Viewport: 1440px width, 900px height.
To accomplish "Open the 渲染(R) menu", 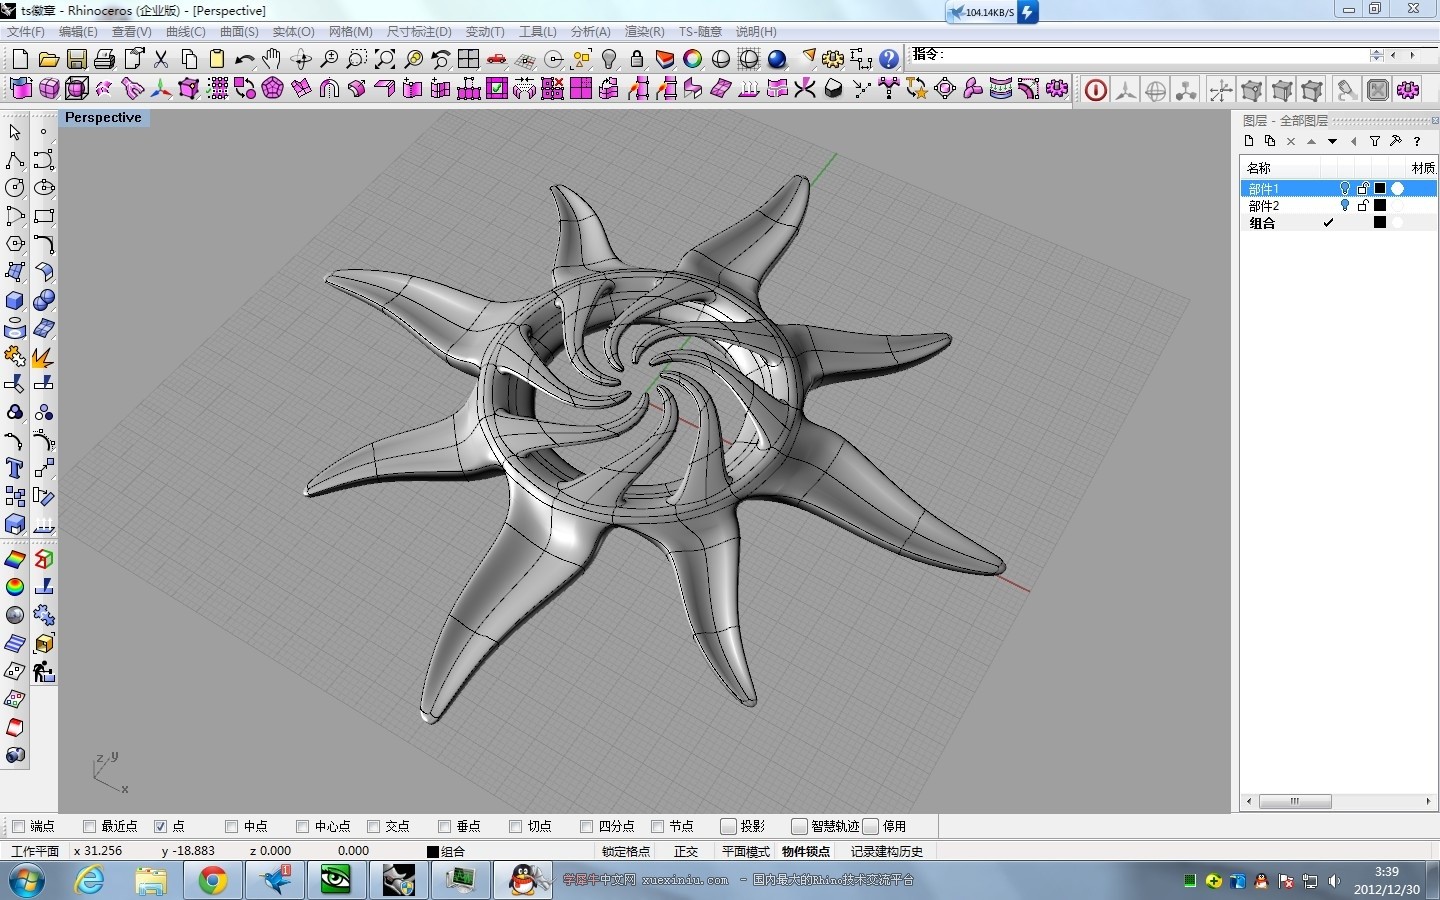I will pyautogui.click(x=644, y=32).
